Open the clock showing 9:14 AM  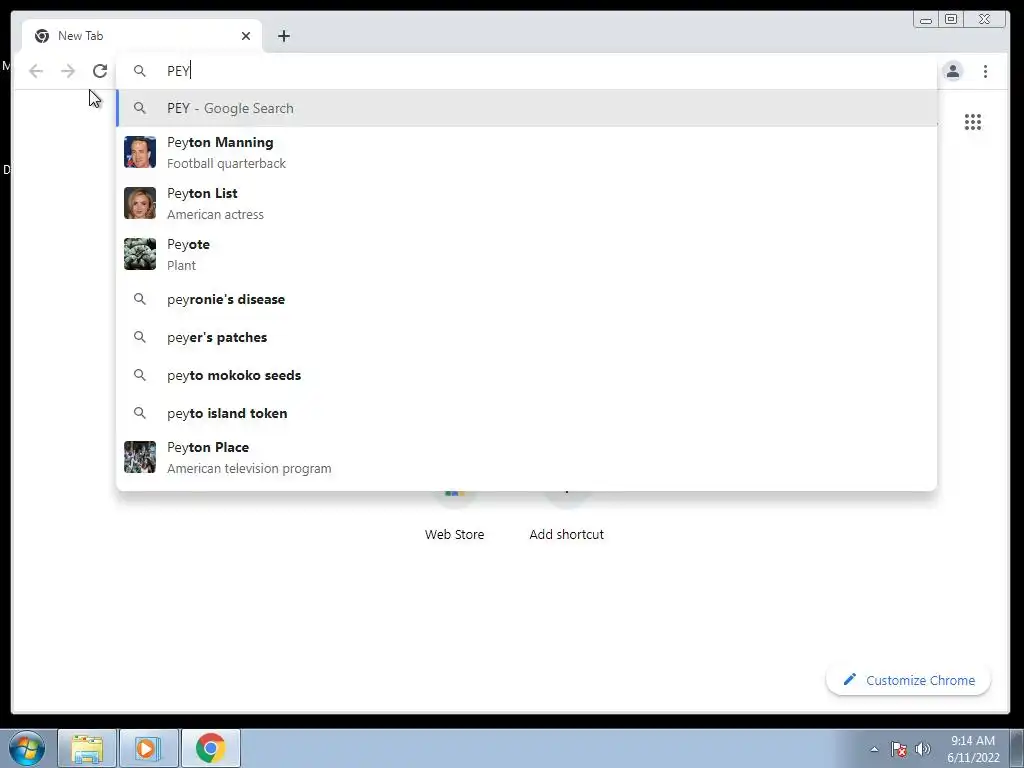point(972,749)
